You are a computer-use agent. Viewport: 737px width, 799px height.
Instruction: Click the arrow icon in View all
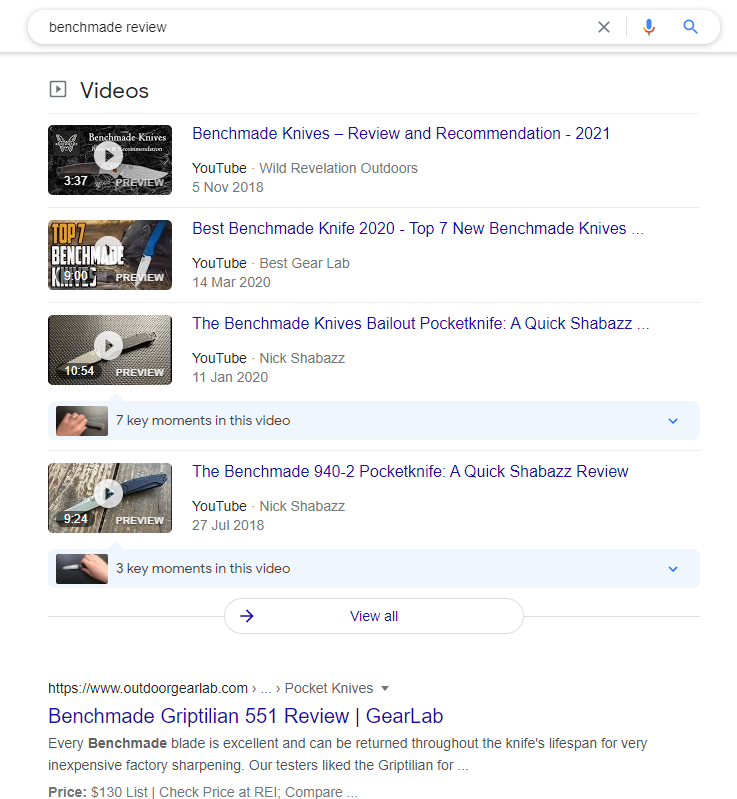pos(247,616)
